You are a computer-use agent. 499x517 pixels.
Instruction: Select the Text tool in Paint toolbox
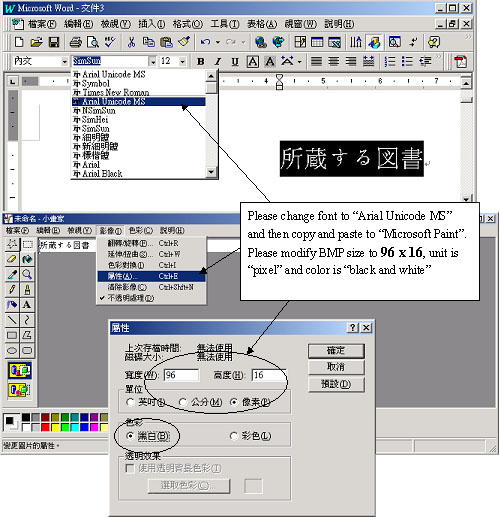(27, 305)
